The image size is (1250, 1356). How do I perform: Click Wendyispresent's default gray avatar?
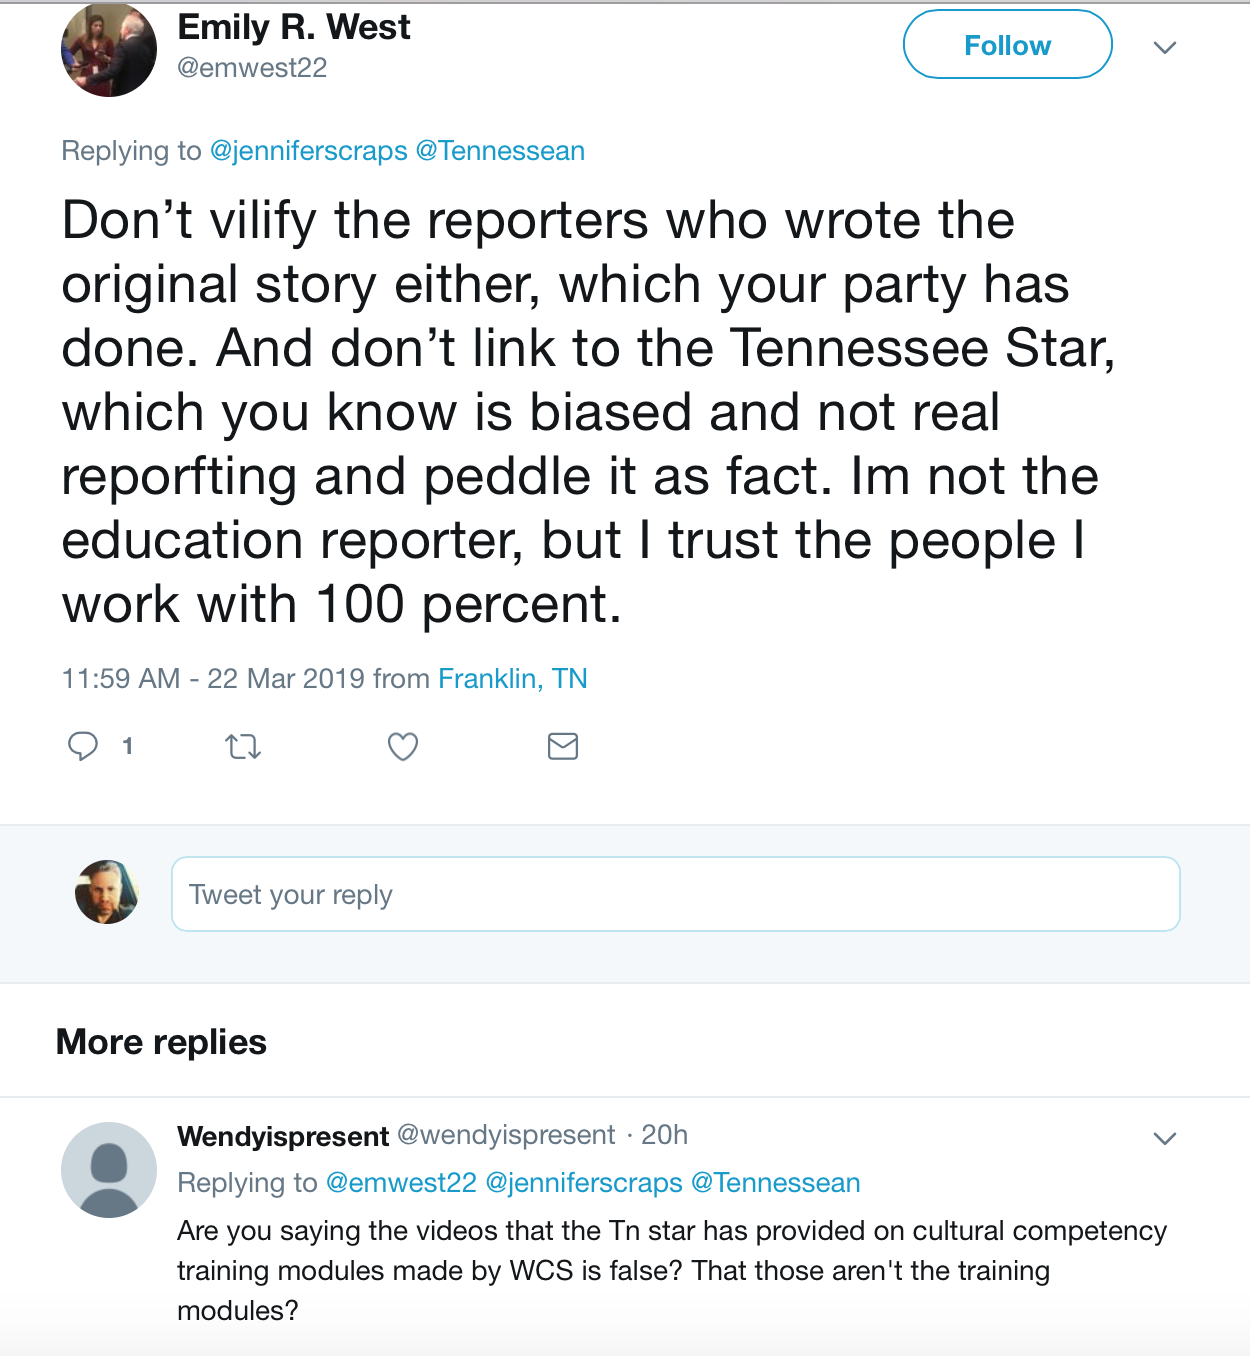pos(109,1169)
